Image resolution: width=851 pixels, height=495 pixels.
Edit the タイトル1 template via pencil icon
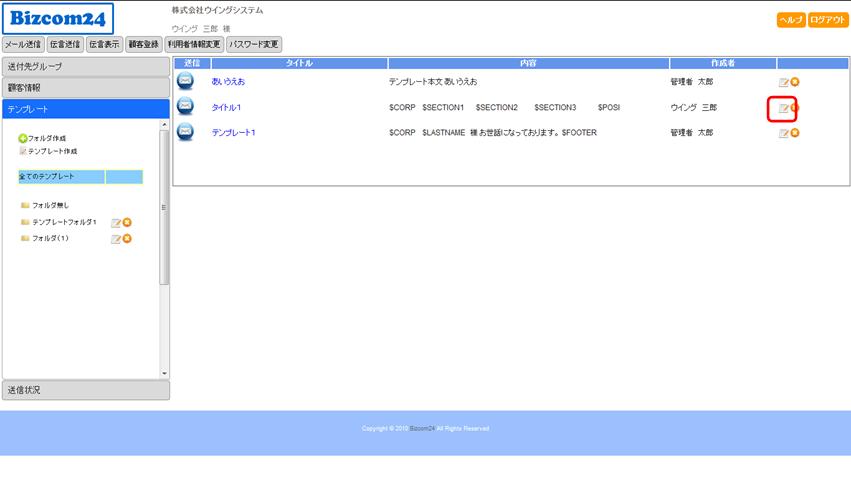(783, 108)
